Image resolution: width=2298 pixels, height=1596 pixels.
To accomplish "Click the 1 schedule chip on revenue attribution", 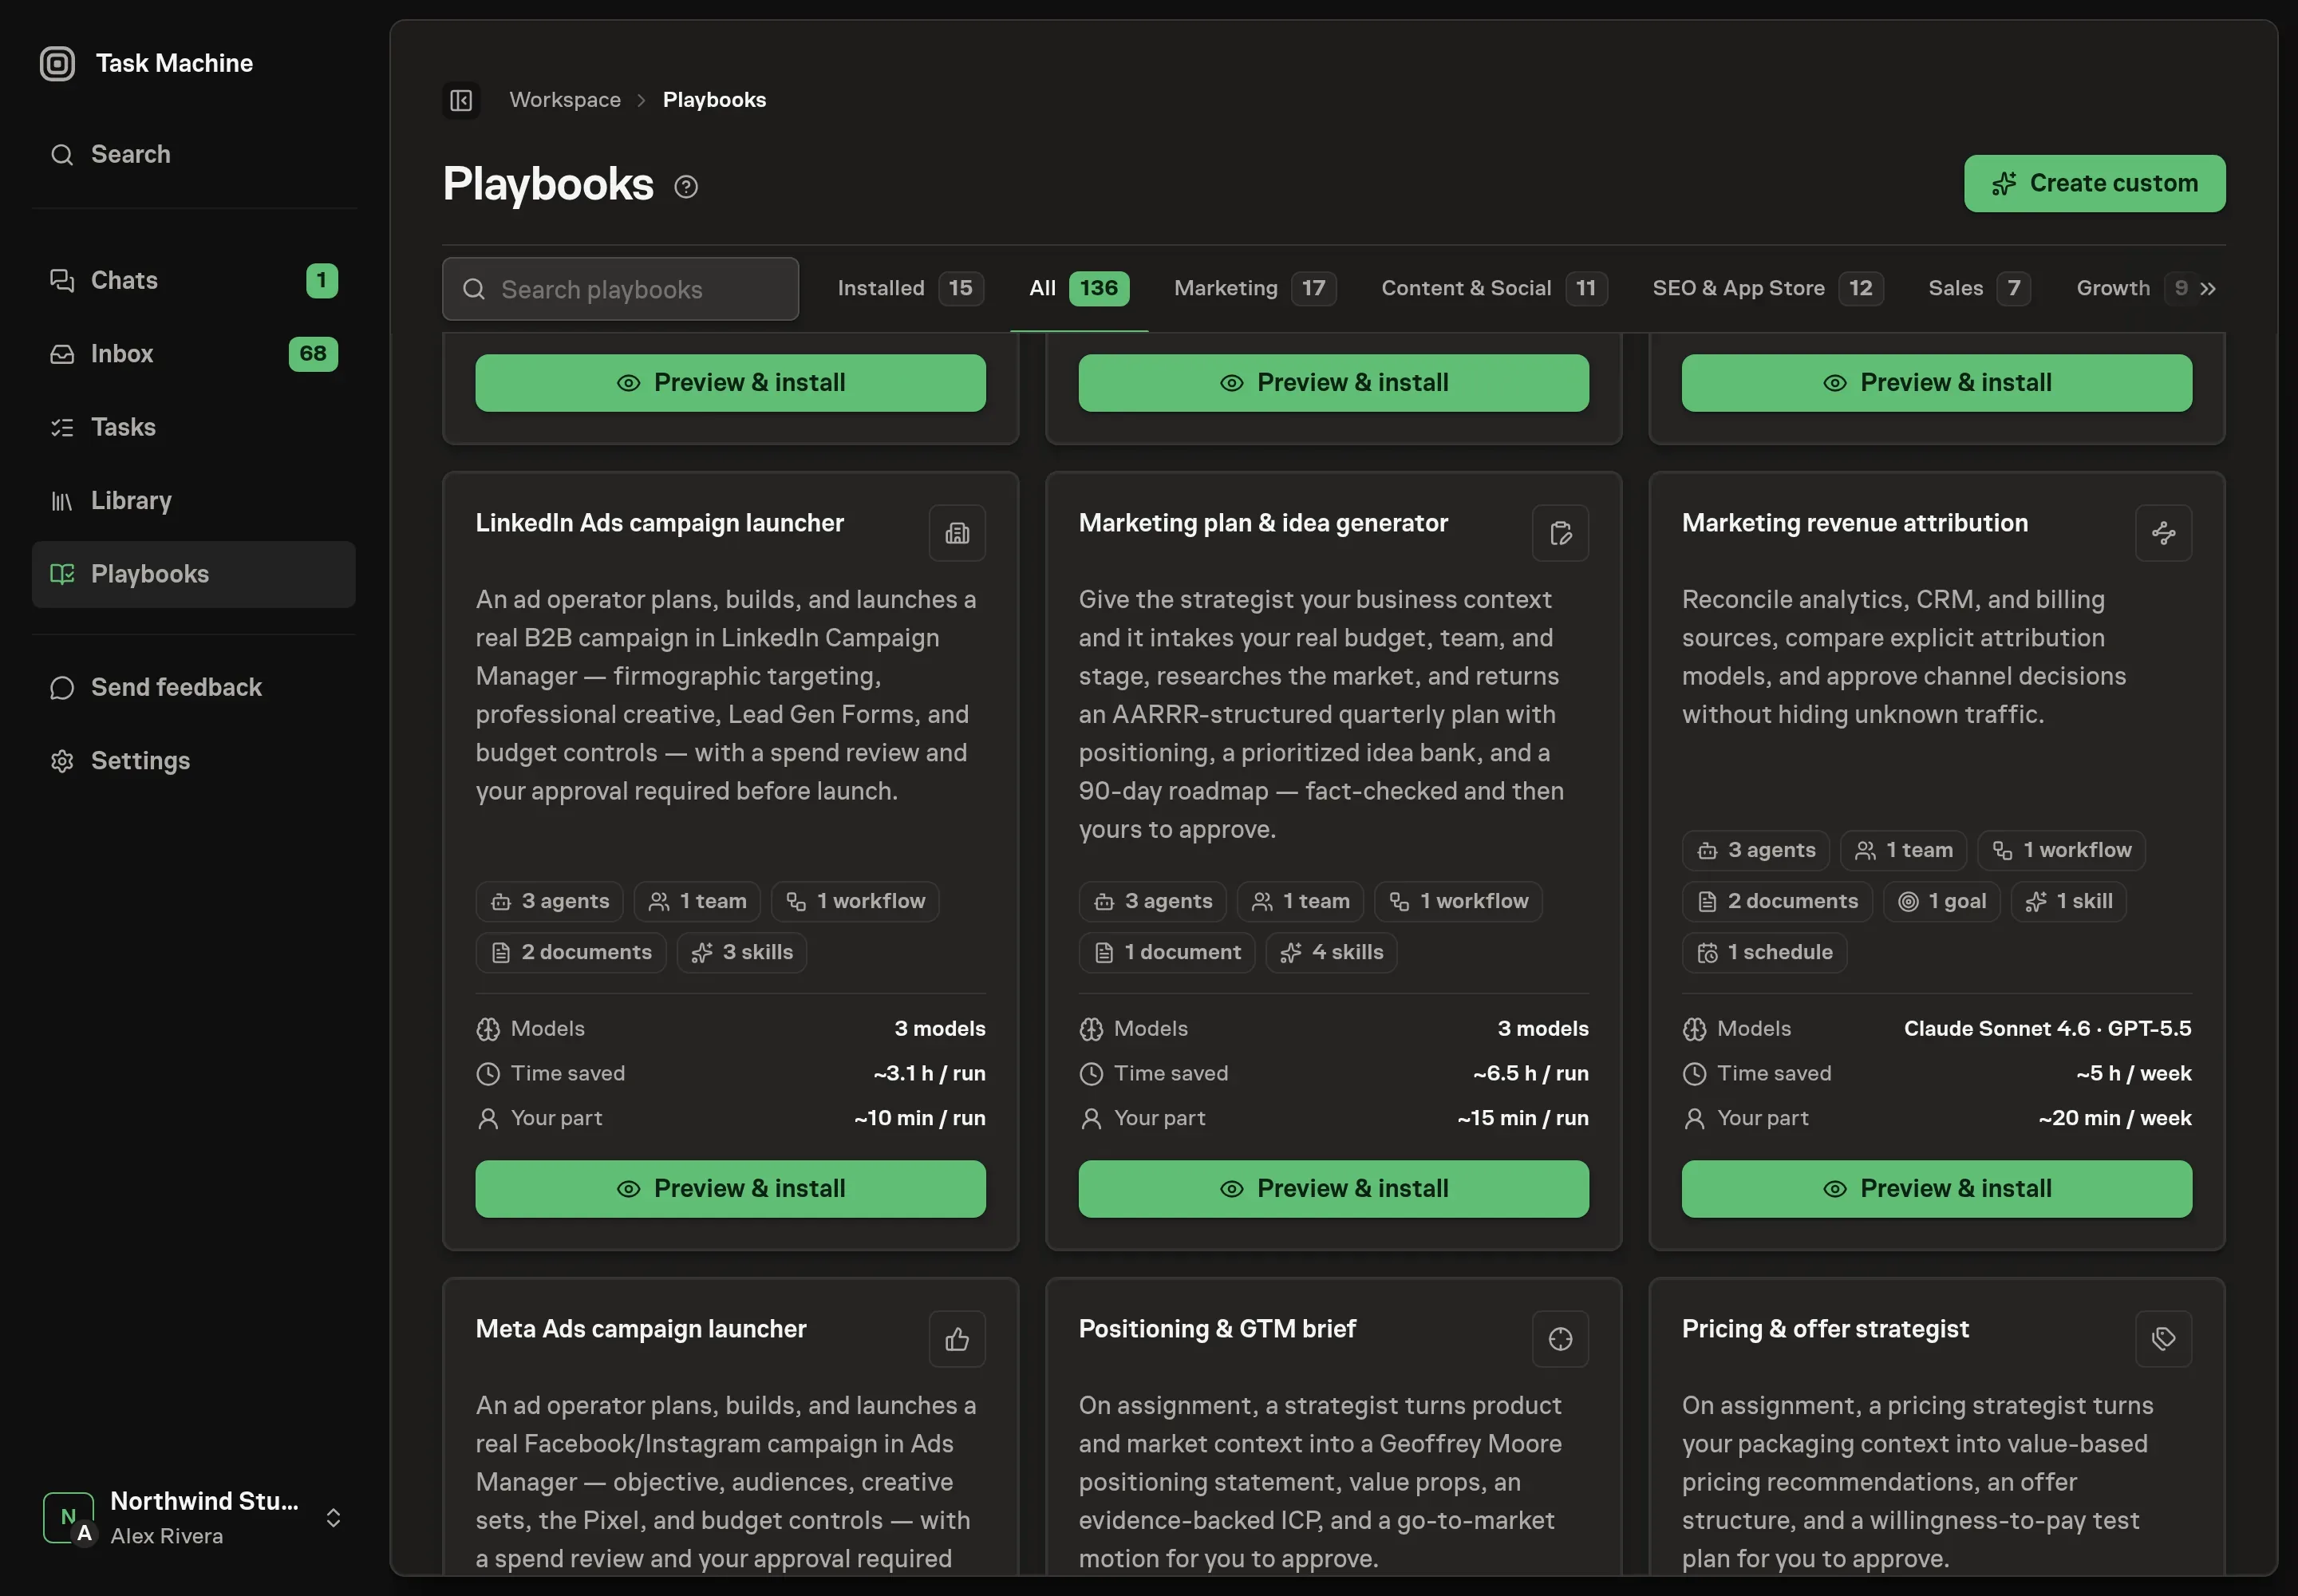I will 1764,953.
